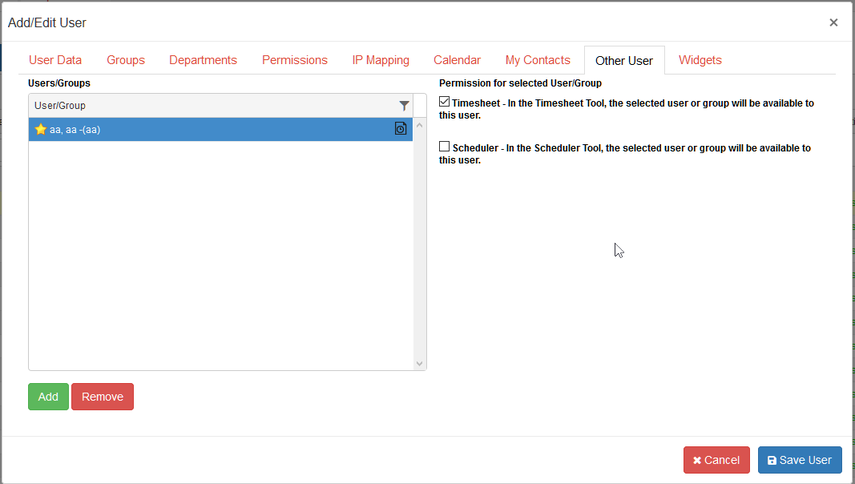This screenshot has width=855, height=484.
Task: Click the green Add button
Action: [49, 397]
